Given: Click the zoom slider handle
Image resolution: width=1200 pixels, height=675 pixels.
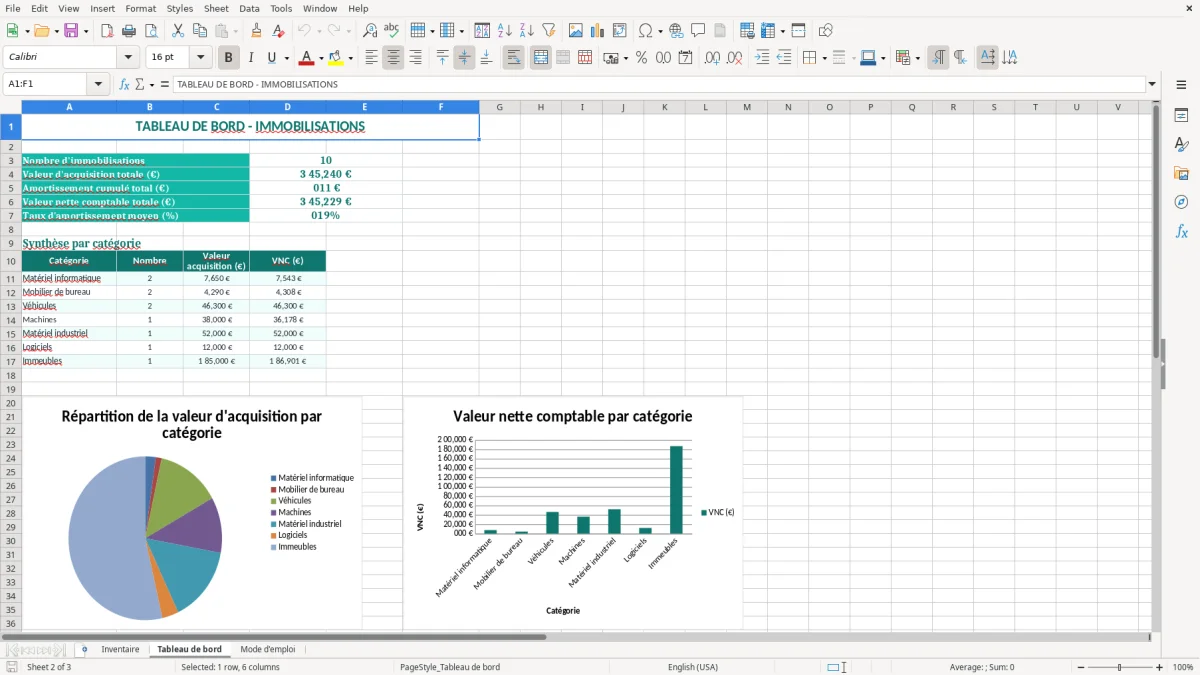Looking at the screenshot, I should point(1120,667).
